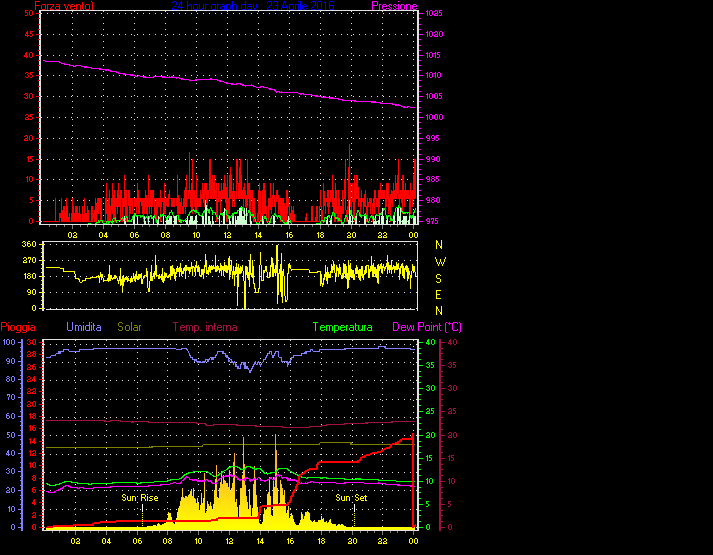This screenshot has height=555, width=713.
Task: Click the yellow '90' wind direction axis value
Action: pyautogui.click(x=31, y=292)
